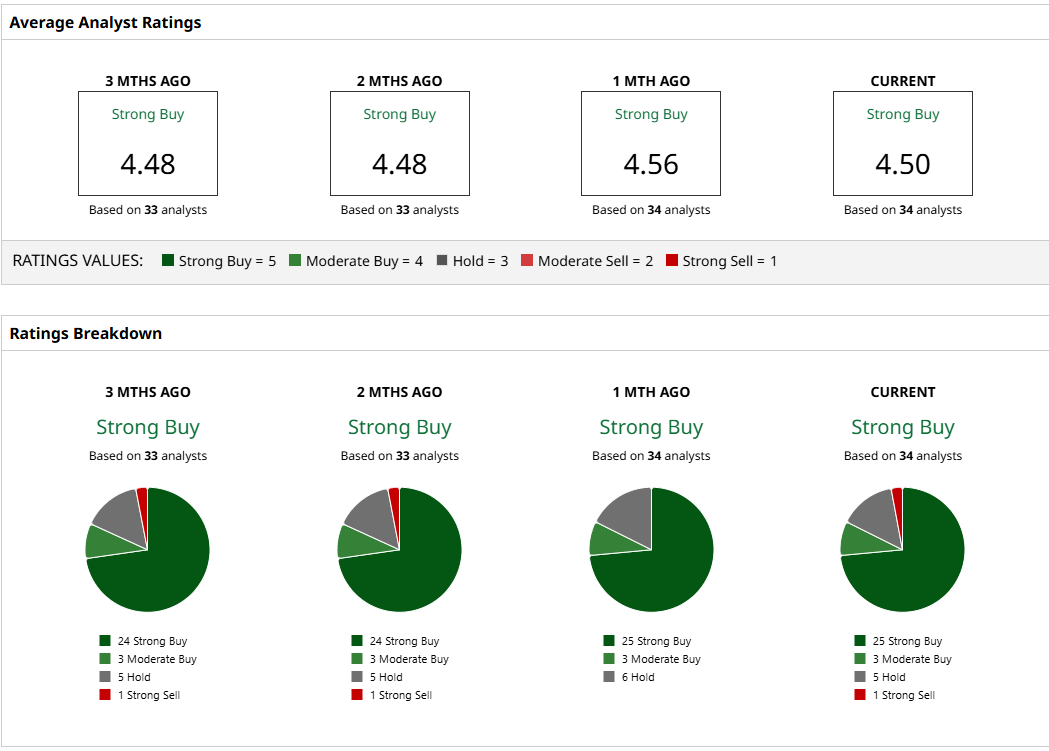The image size is (1049, 751).
Task: Click the 1 MTH AGO pie chart
Action: tap(651, 550)
